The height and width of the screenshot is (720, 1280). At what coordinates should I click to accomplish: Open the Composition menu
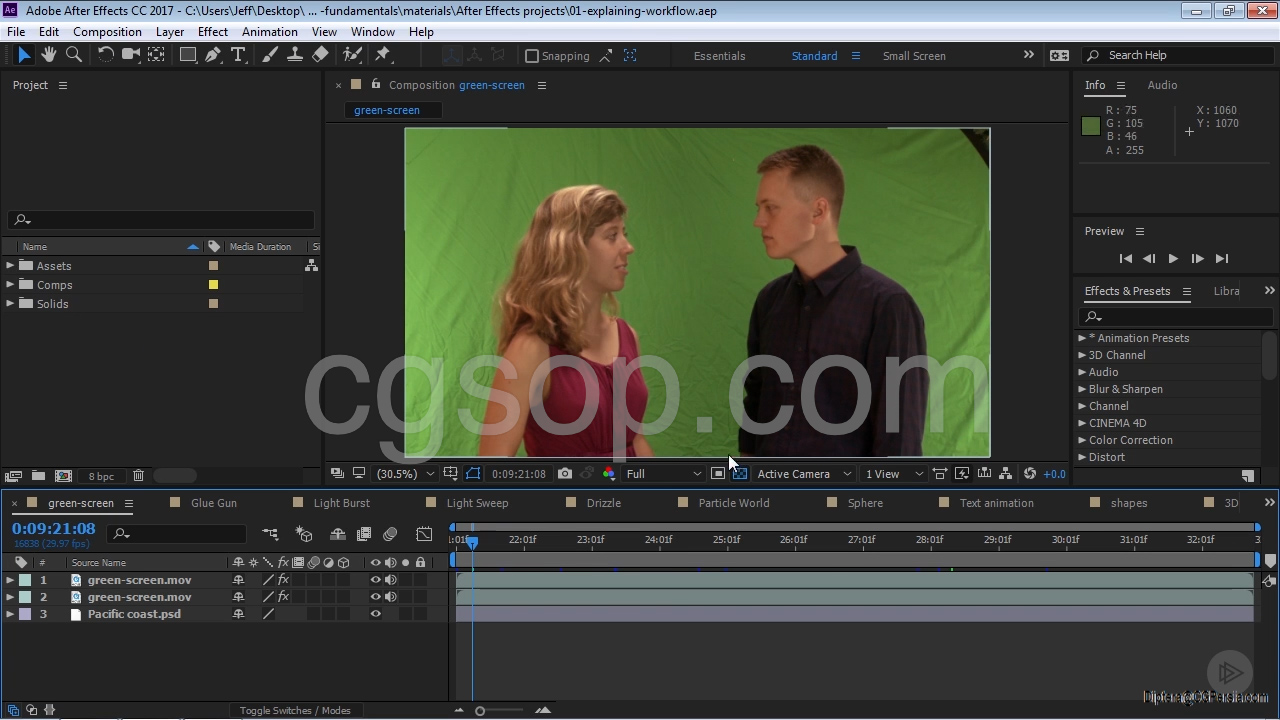107,32
